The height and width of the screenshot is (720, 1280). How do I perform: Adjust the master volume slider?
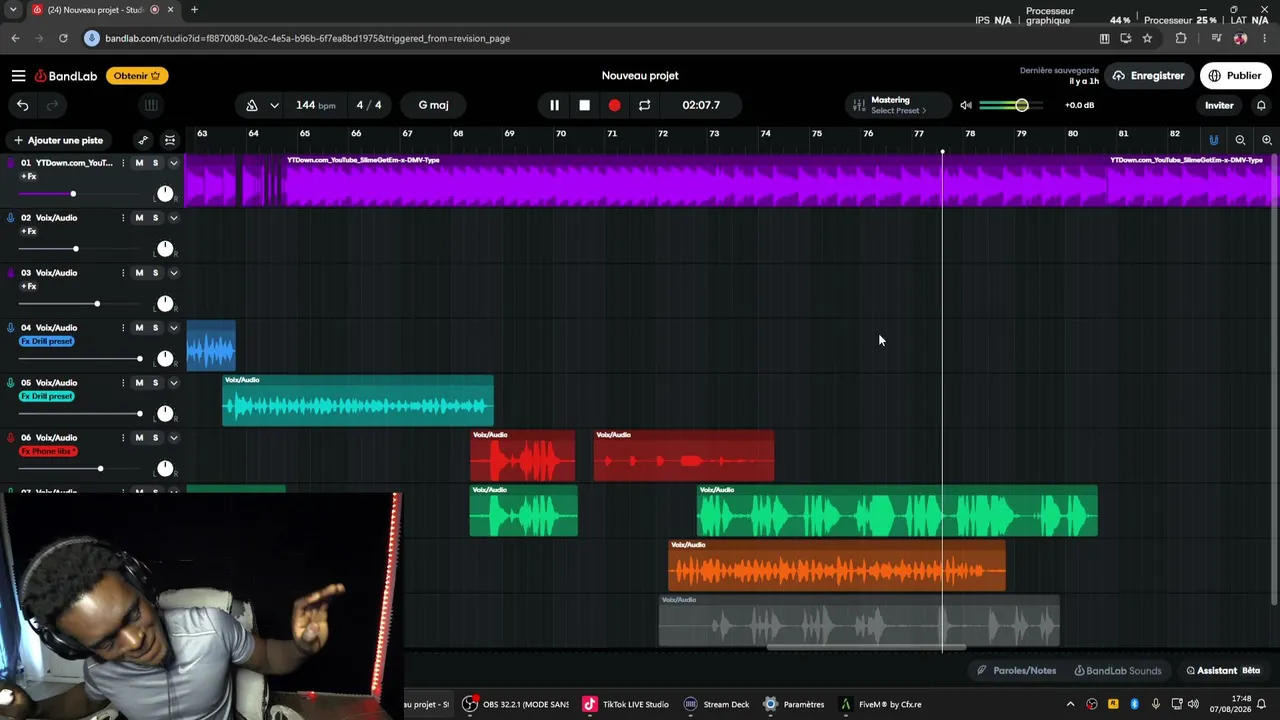point(1011,105)
